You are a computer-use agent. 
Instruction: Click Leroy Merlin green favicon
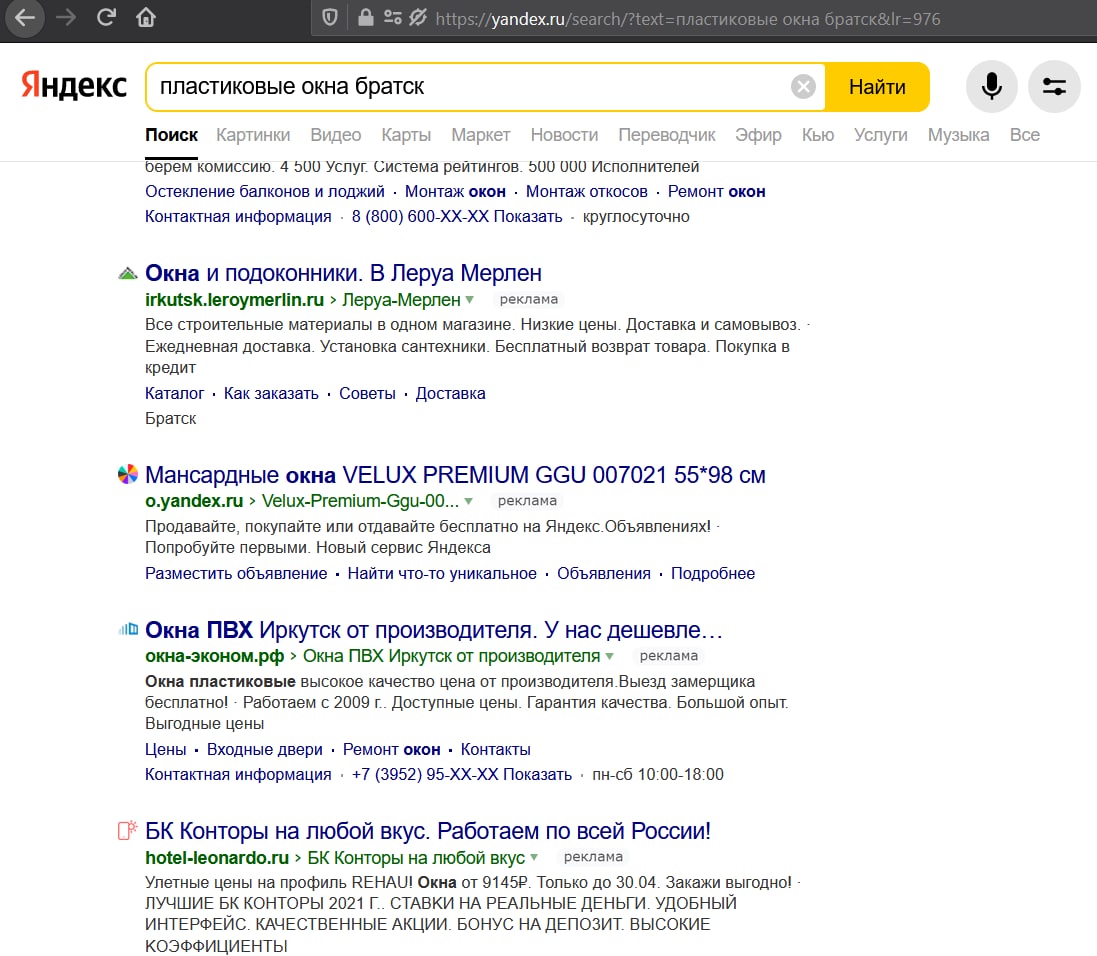pos(127,273)
